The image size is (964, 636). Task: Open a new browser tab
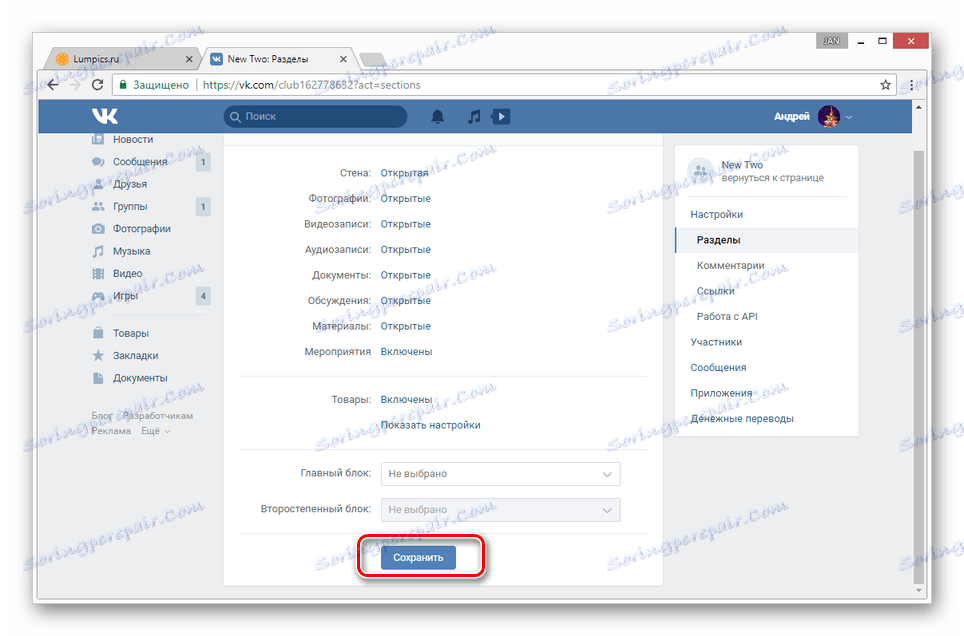[x=373, y=60]
